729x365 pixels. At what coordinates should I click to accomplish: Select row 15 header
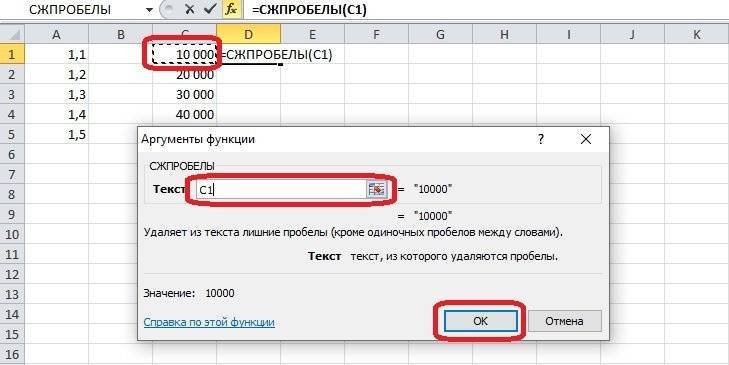click(x=12, y=335)
